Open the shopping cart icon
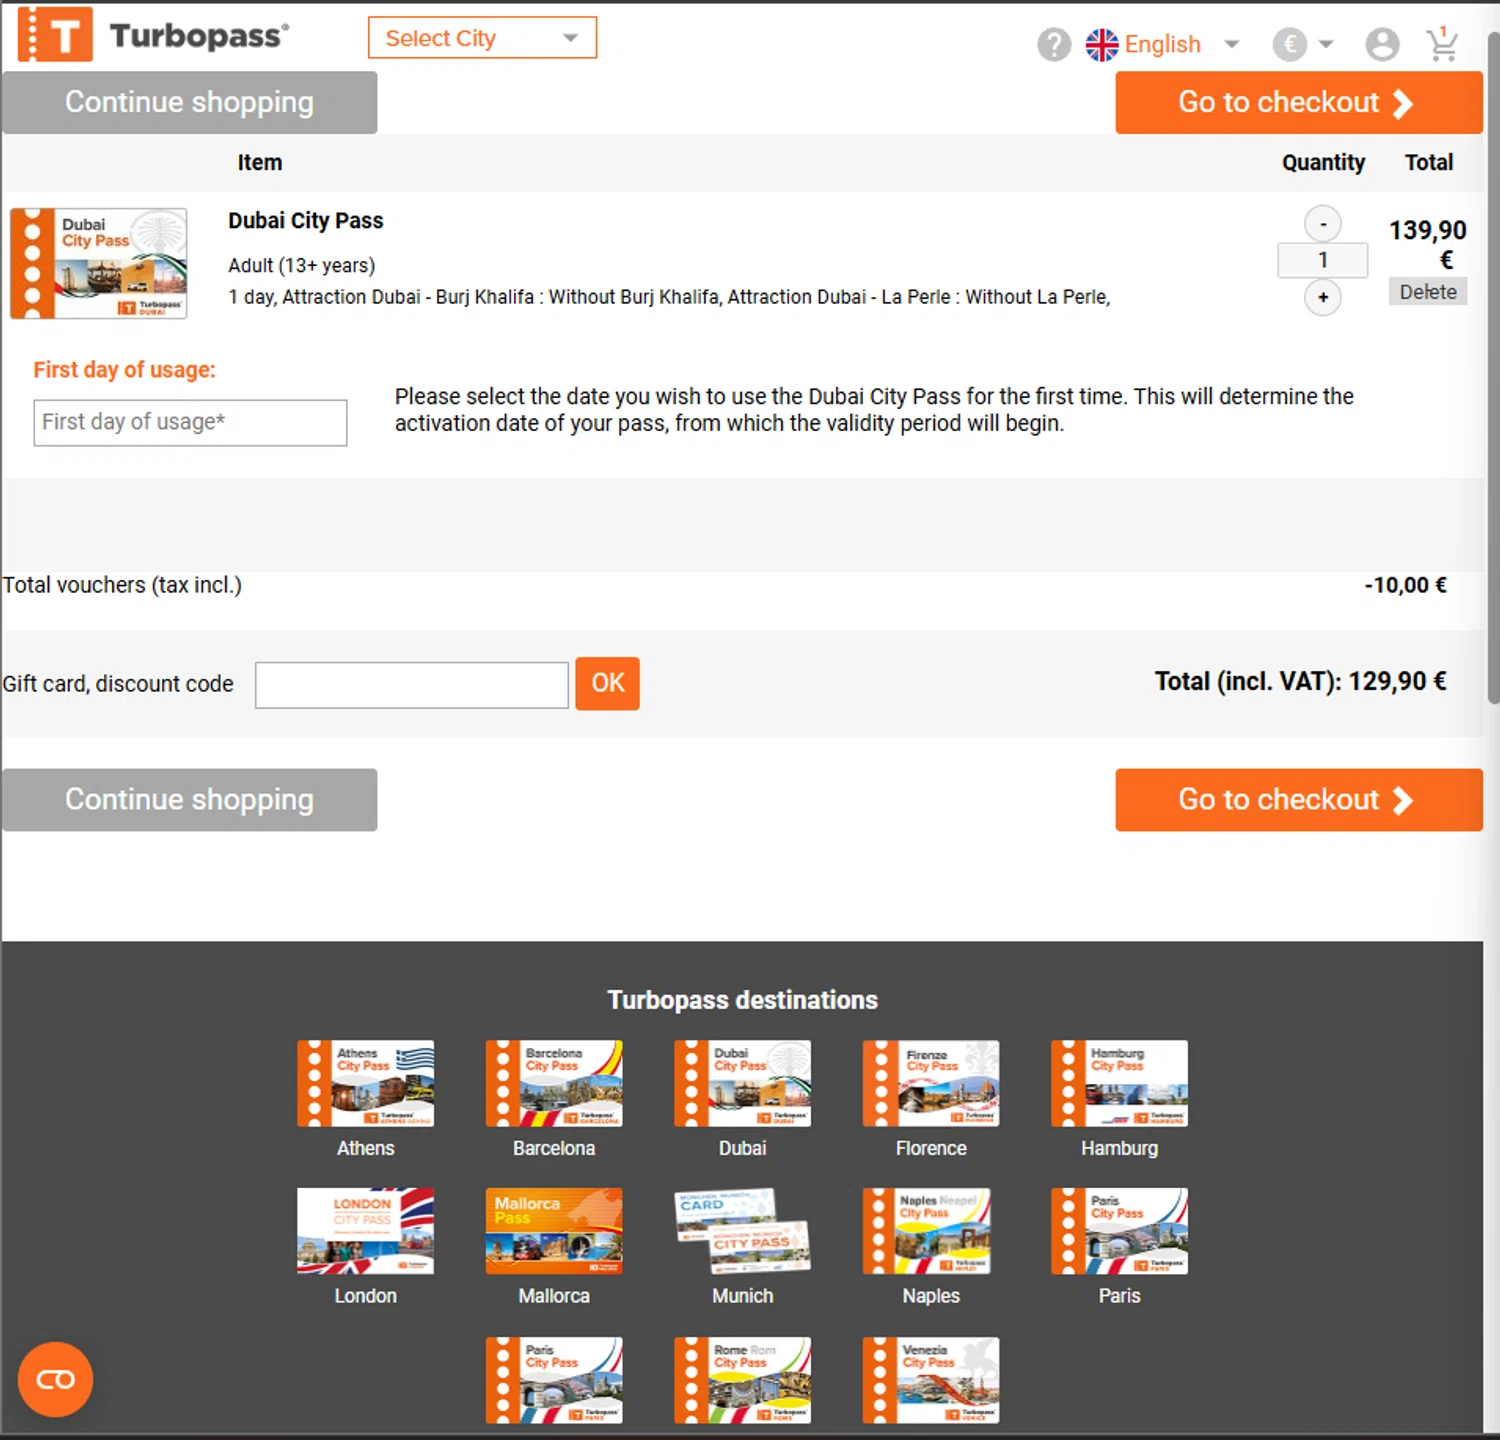Image resolution: width=1500 pixels, height=1440 pixels. pos(1442,43)
